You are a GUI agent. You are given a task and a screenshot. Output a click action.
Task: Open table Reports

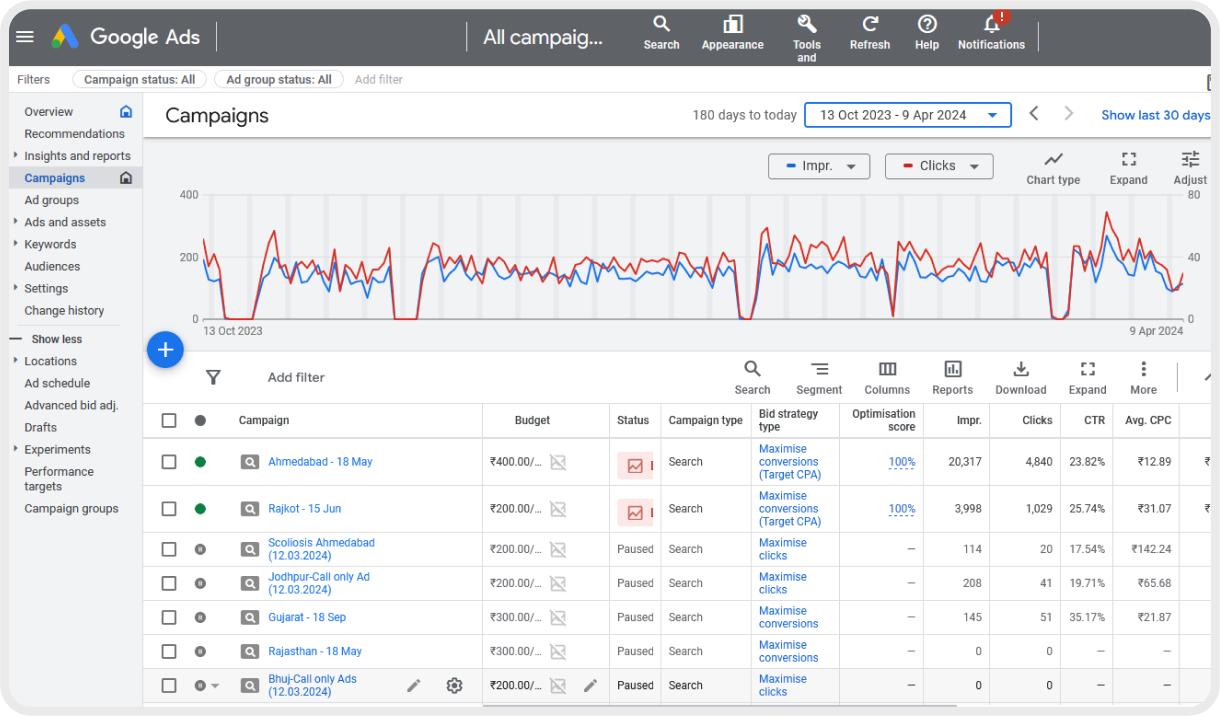pyautogui.click(x=953, y=378)
